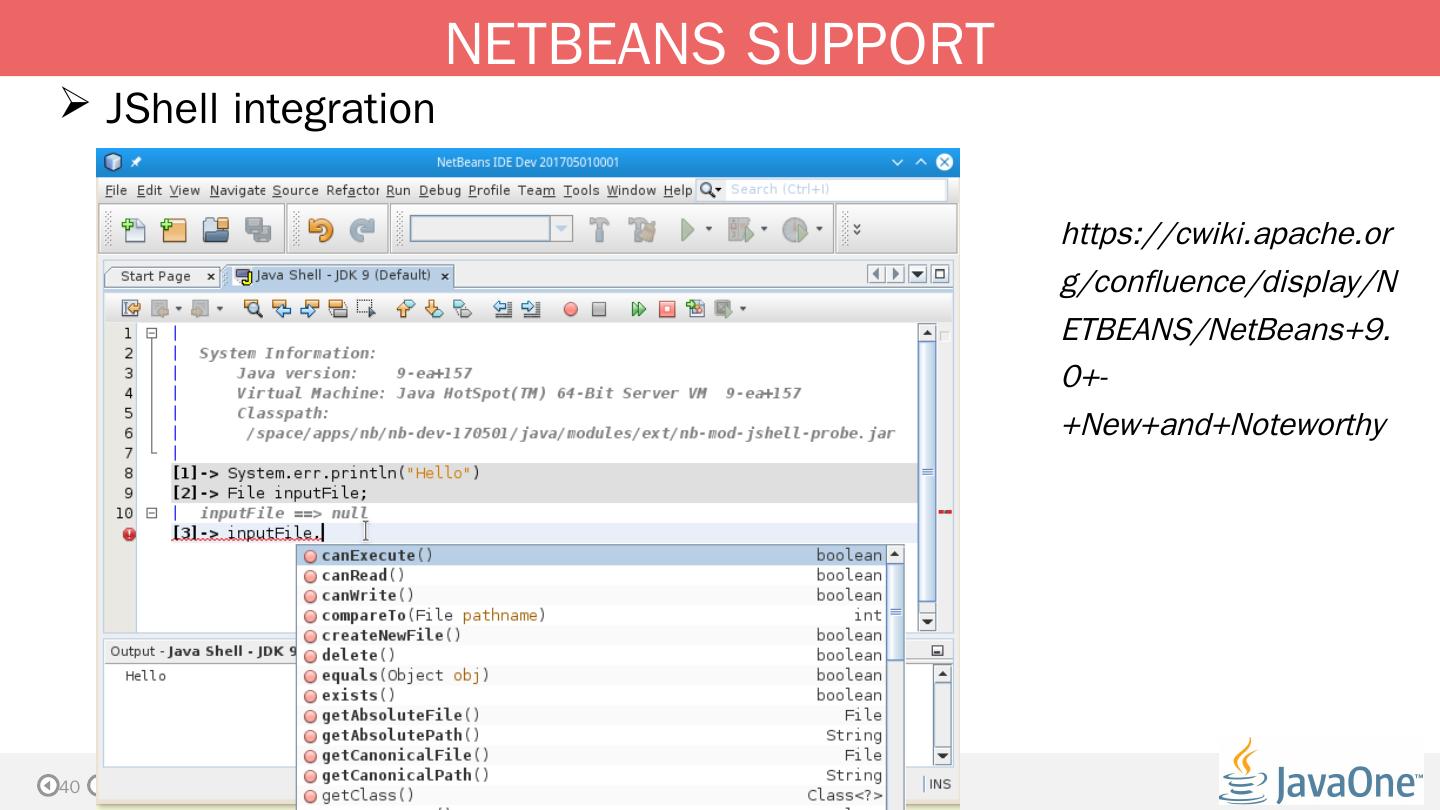Close the Java Shell - JDK 9 tab
The image size is (1440, 810).
pyautogui.click(x=445, y=276)
